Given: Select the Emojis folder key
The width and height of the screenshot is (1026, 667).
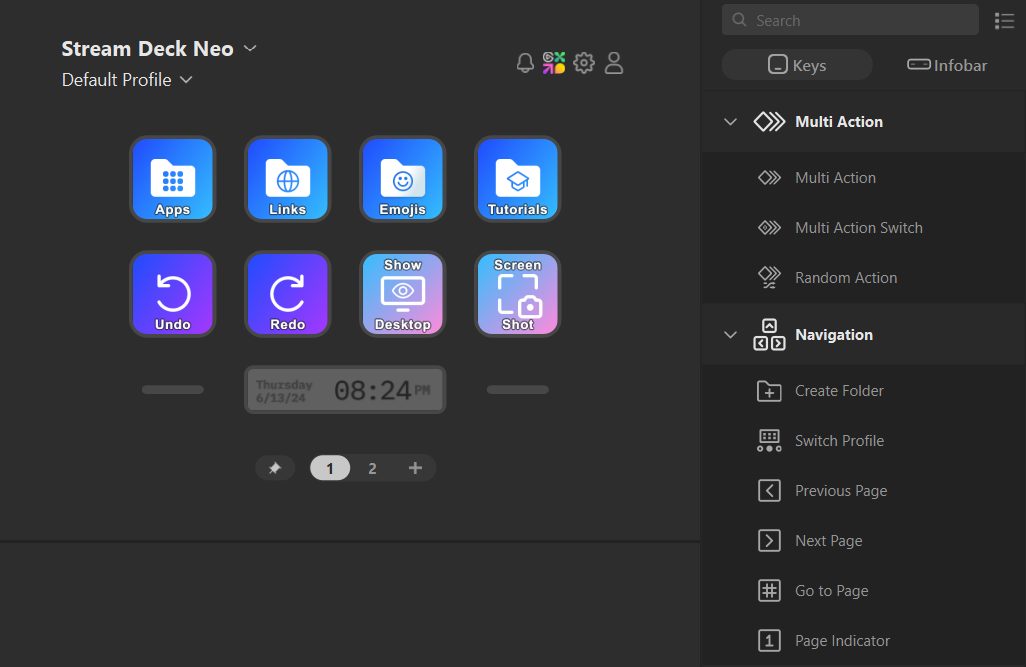Looking at the screenshot, I should [402, 179].
